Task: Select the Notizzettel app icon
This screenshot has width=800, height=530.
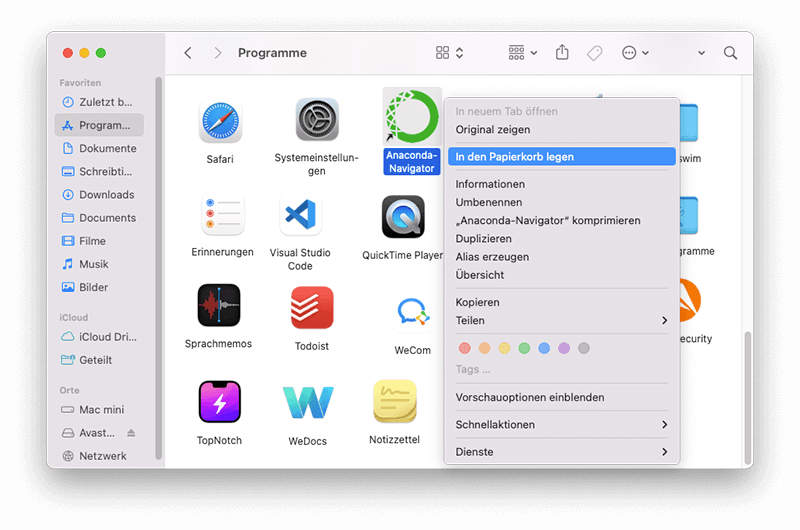Action: (x=394, y=401)
